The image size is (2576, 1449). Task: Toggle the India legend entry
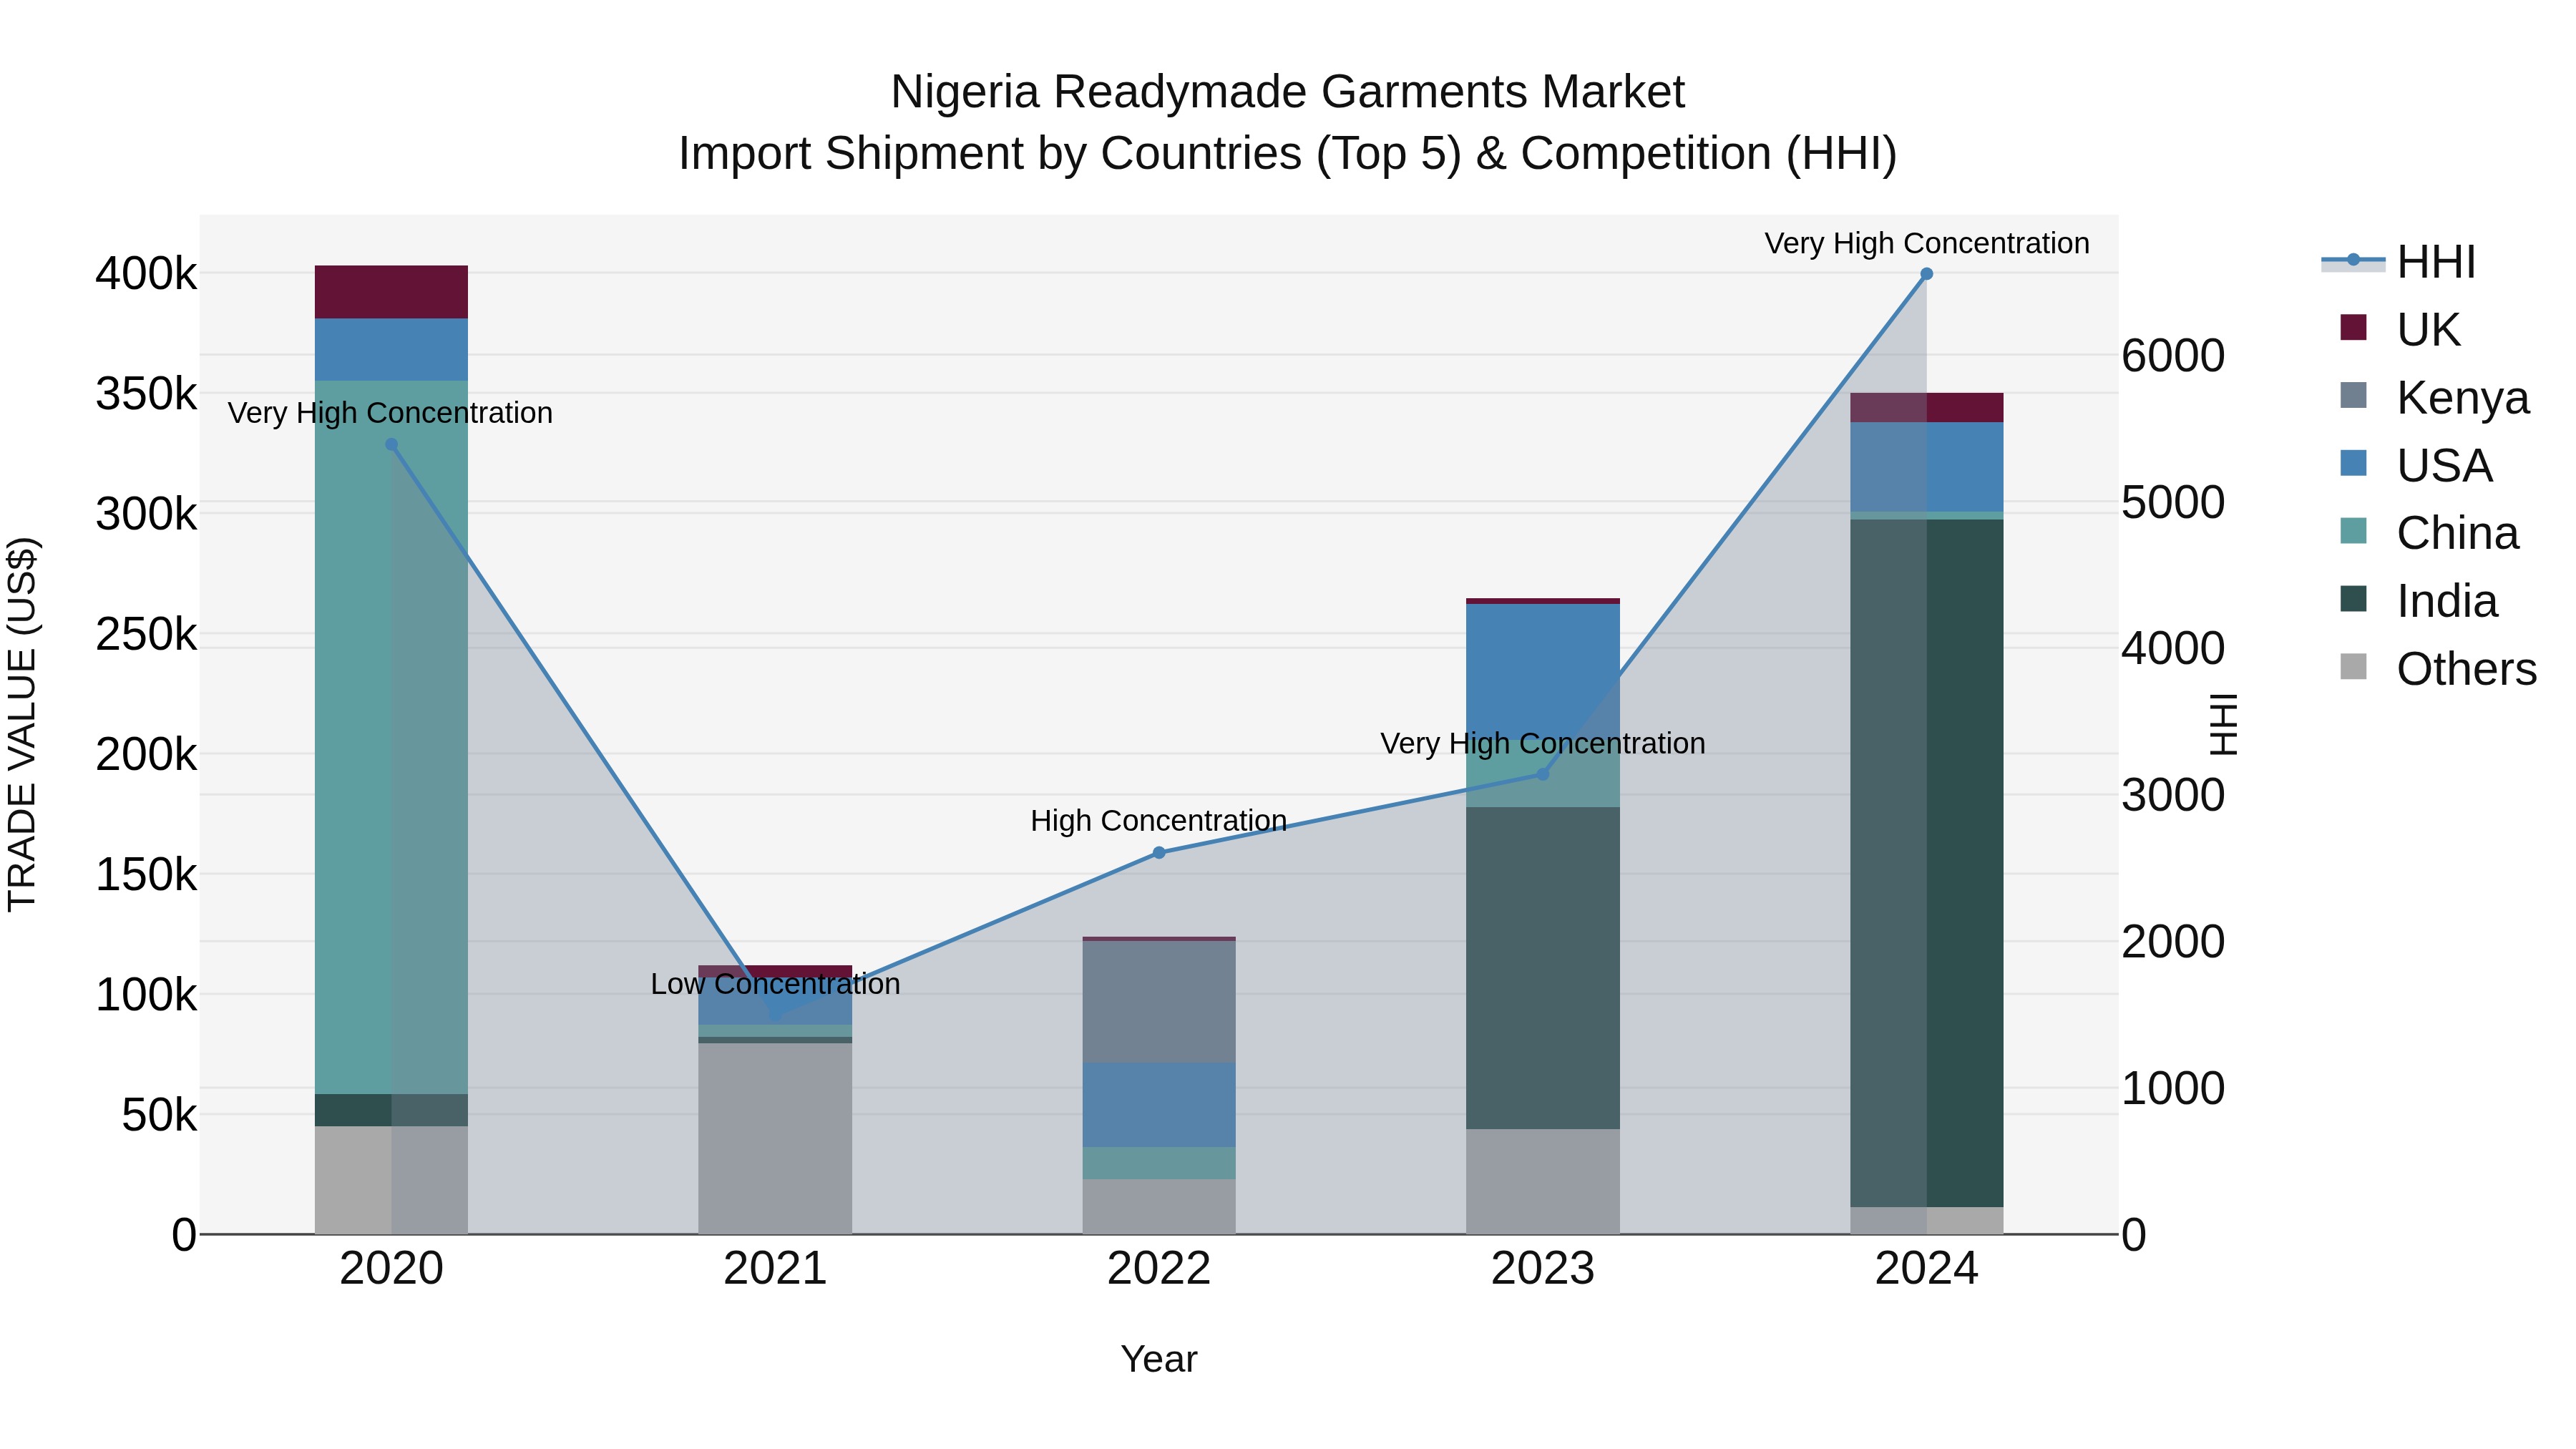tap(2419, 601)
